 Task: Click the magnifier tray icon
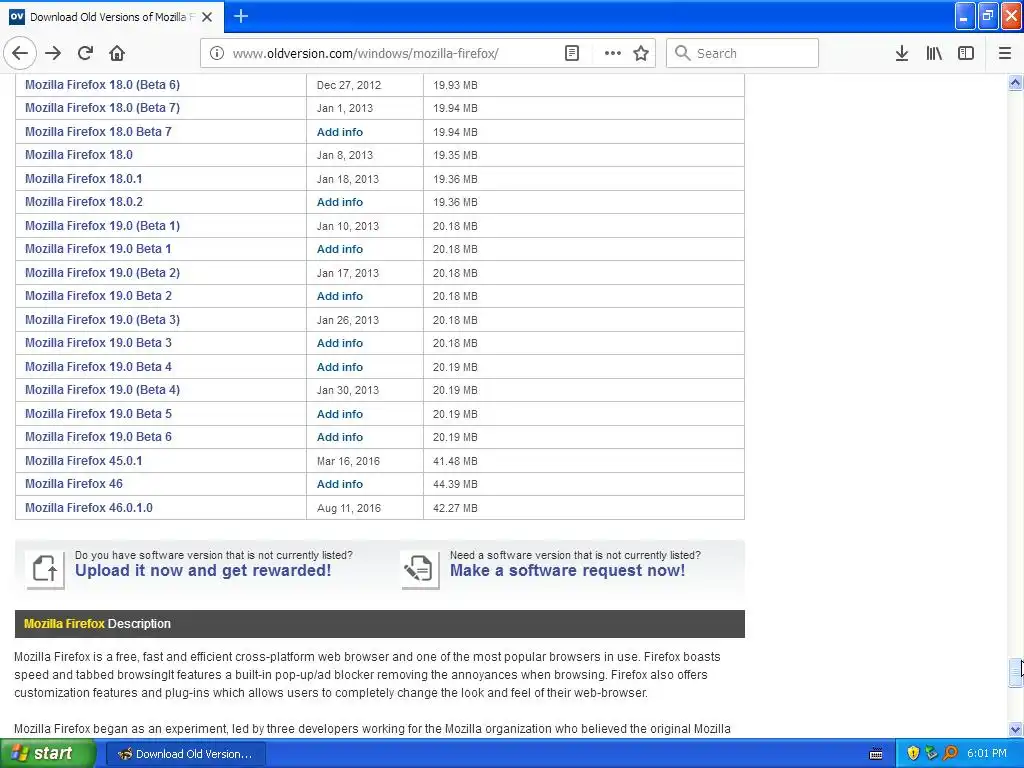950,754
